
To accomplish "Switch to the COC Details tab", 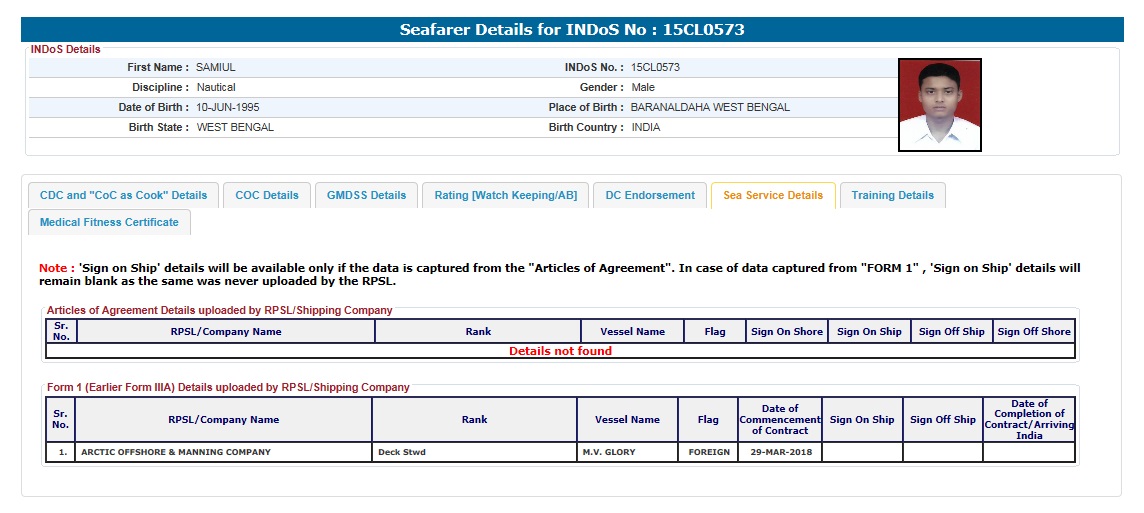I will [267, 195].
